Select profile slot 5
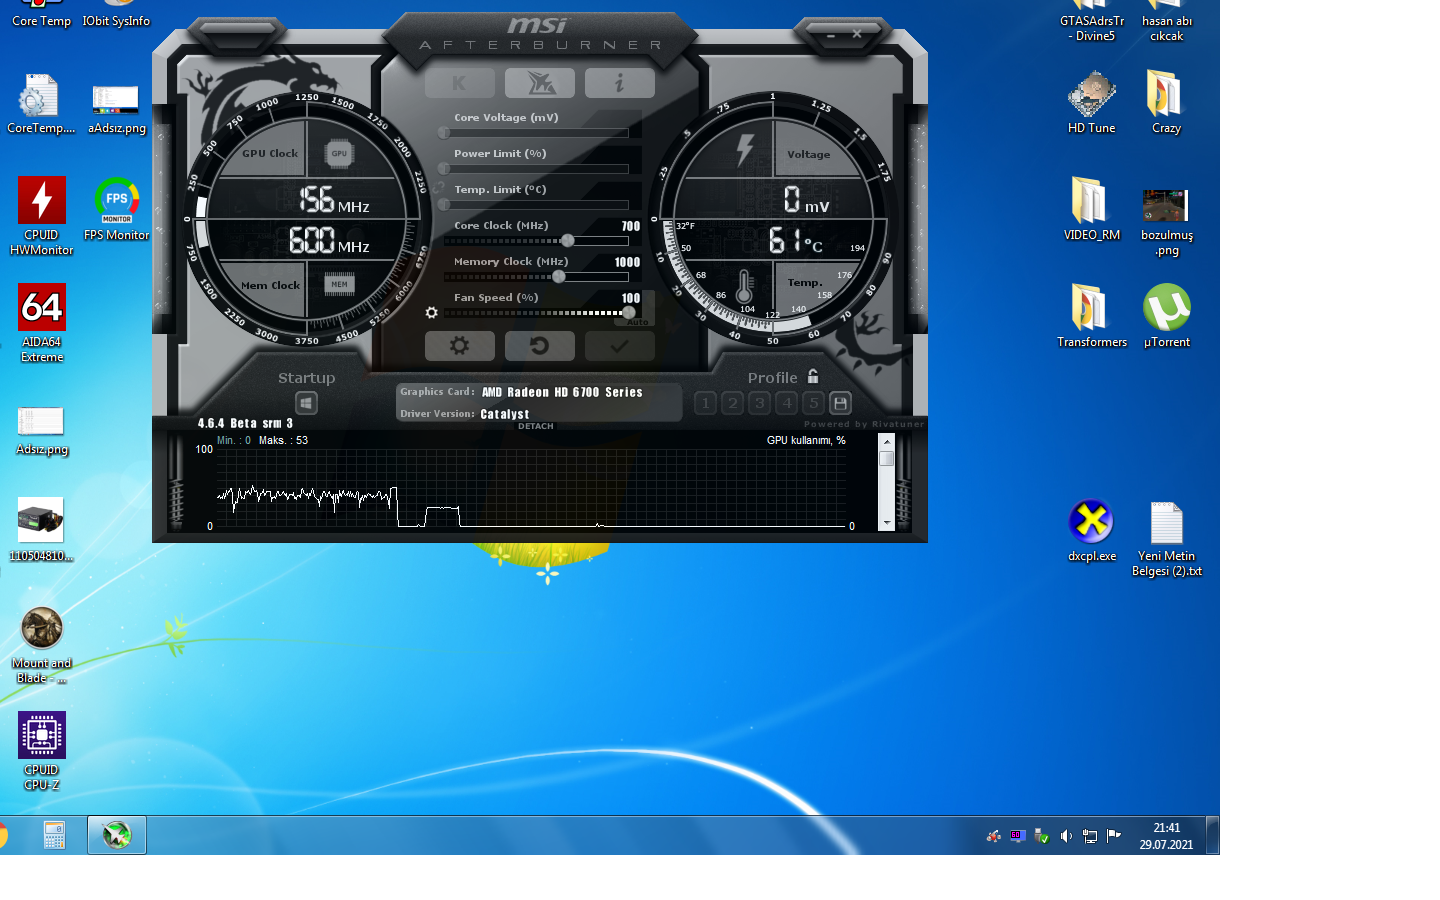 click(814, 403)
